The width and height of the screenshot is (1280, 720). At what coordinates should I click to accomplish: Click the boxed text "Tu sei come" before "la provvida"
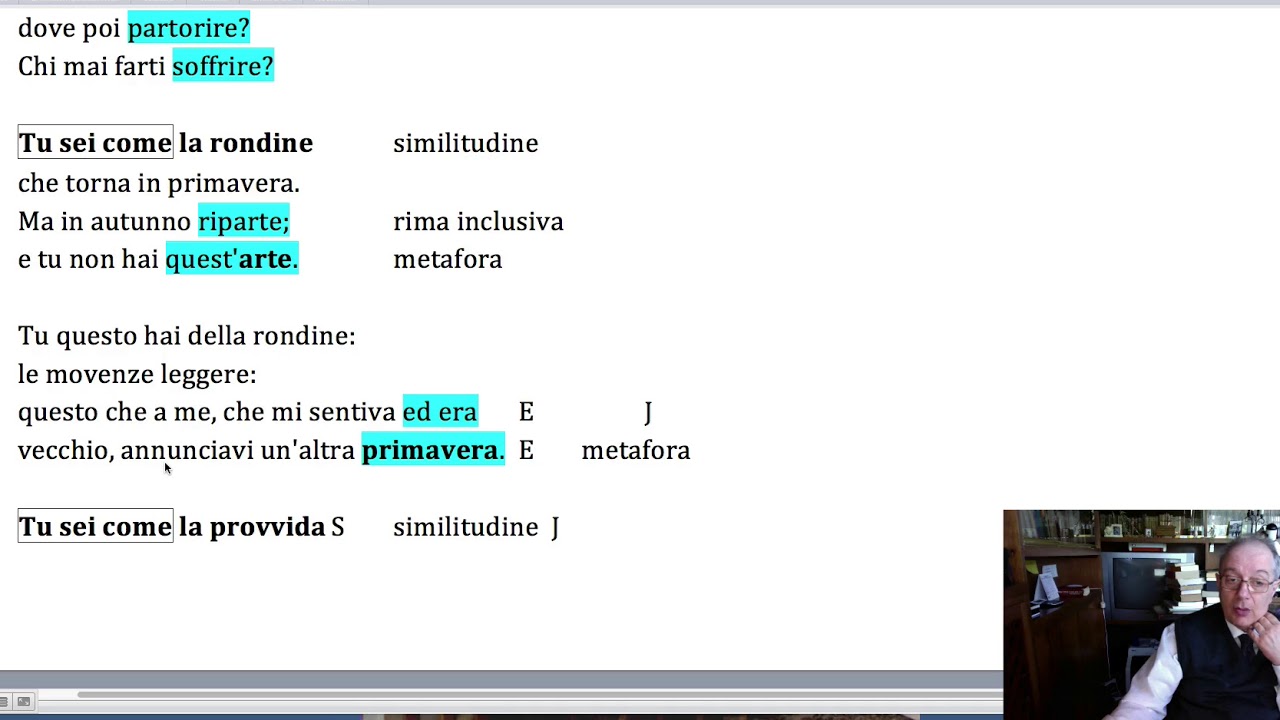click(x=95, y=527)
